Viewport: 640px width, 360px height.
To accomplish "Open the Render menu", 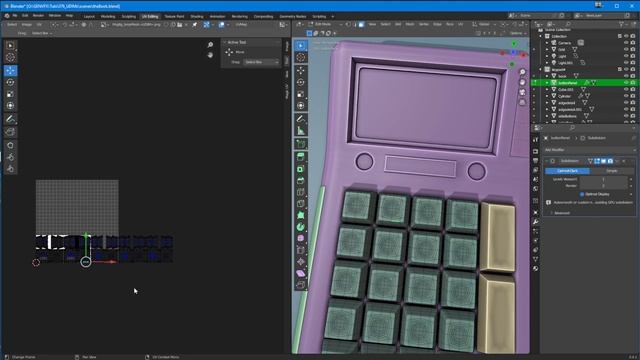I will 38,16.
